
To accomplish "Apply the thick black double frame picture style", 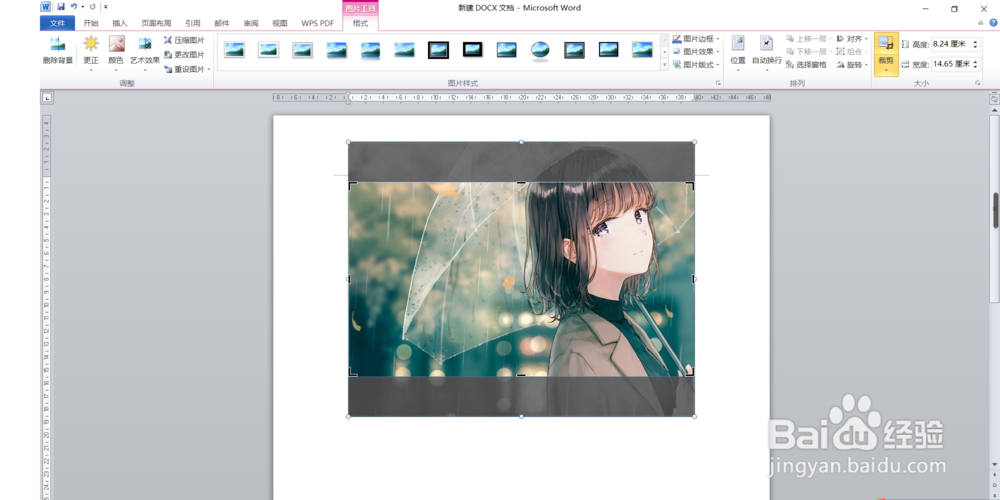I will point(438,50).
